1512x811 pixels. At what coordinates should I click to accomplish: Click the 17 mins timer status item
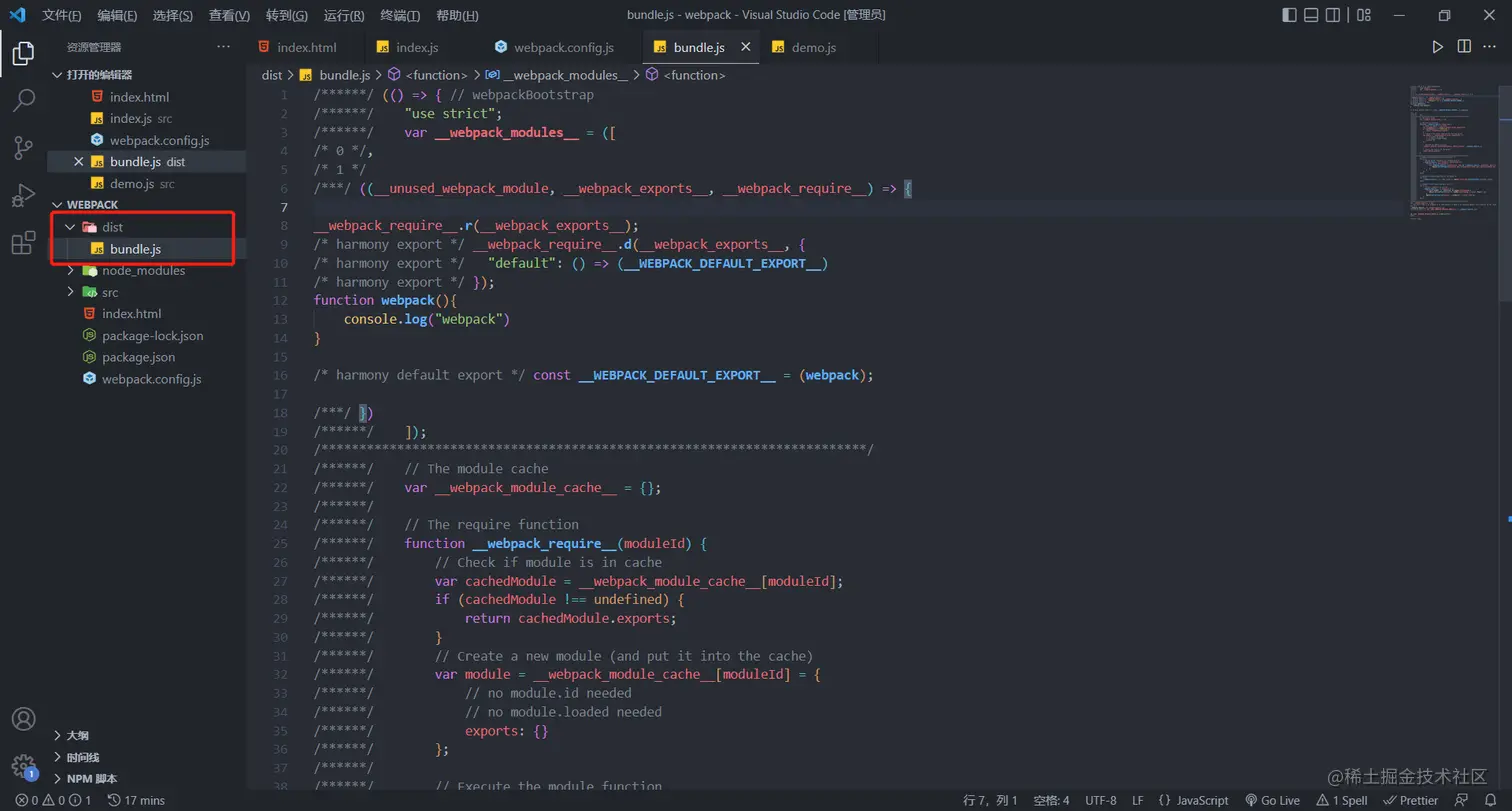(x=136, y=801)
